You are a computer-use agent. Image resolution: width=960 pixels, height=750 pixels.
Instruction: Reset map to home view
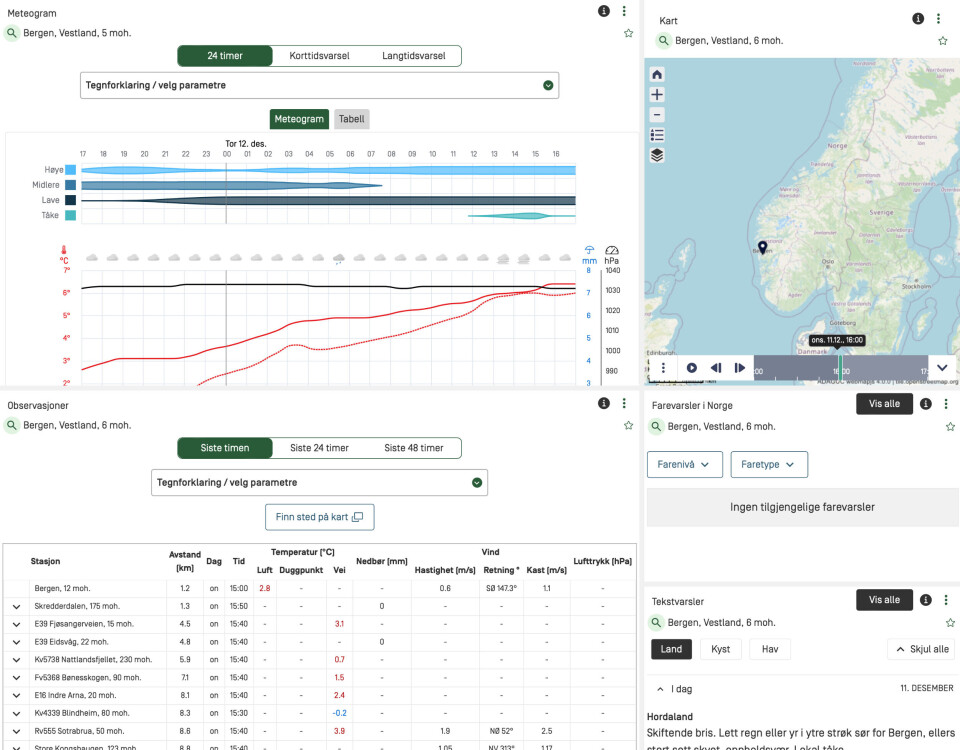[657, 74]
